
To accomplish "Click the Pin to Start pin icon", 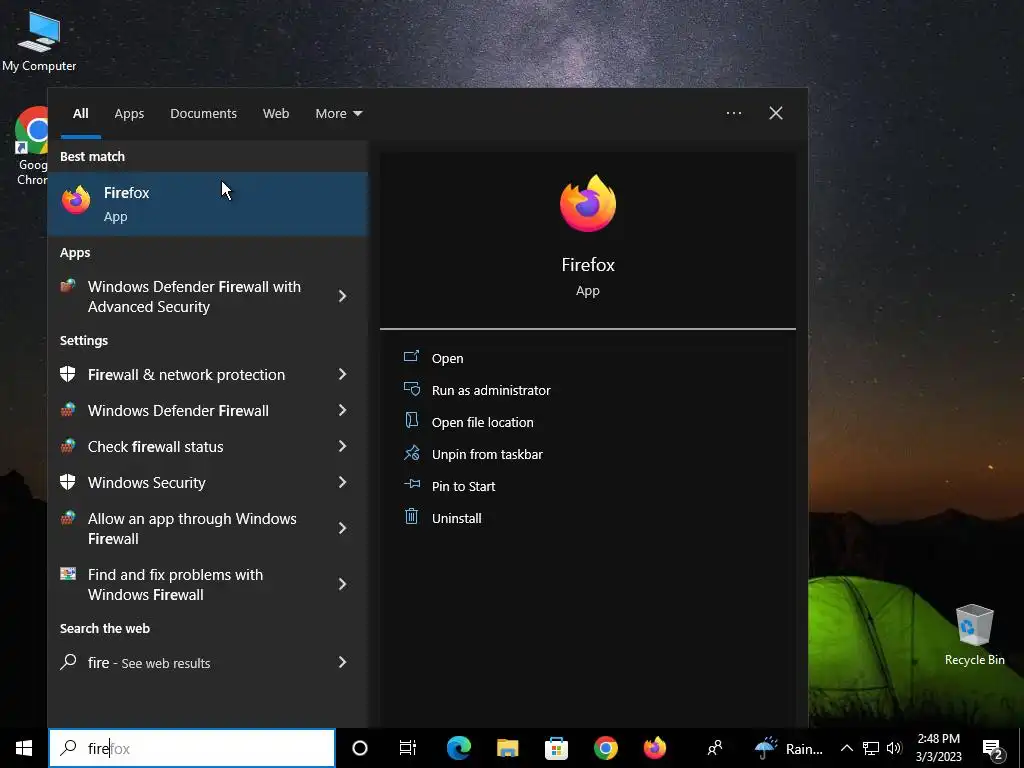I will (411, 485).
